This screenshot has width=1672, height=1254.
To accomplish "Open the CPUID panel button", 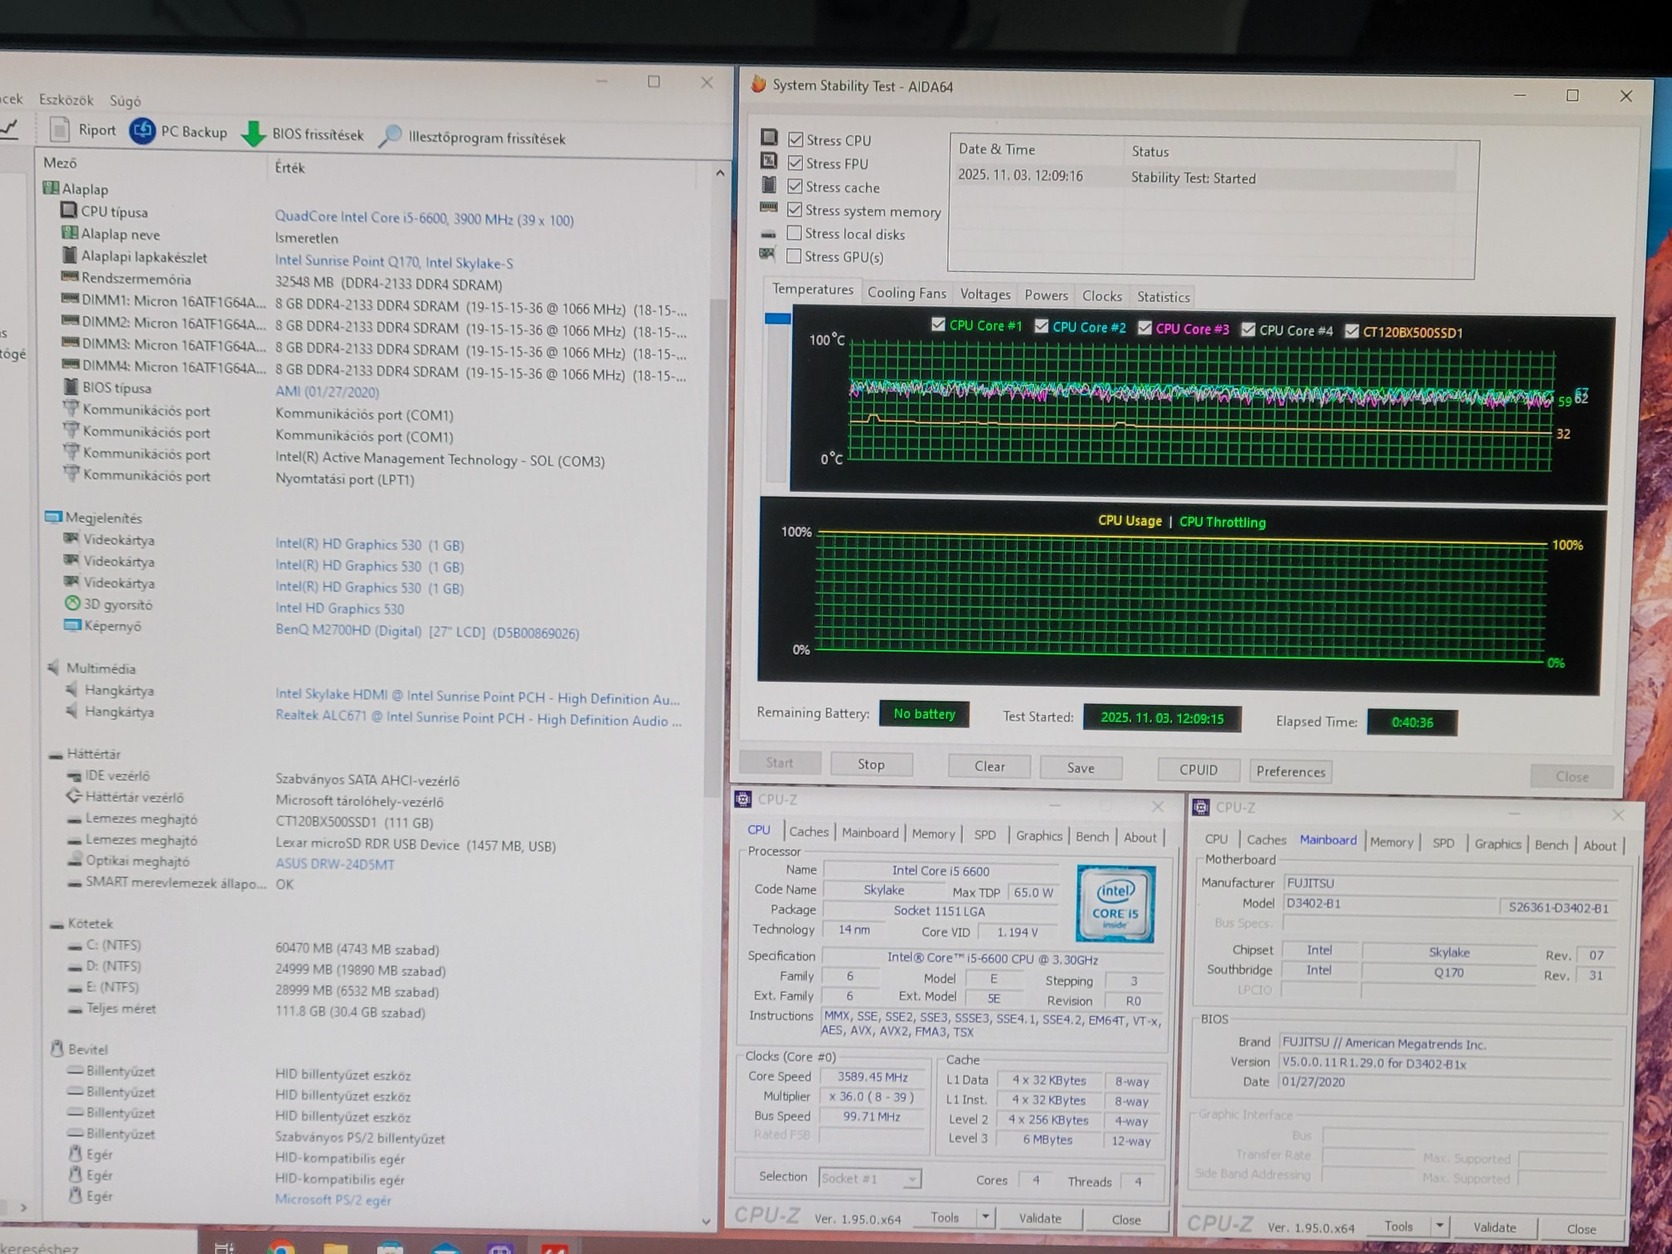I will click(1198, 770).
